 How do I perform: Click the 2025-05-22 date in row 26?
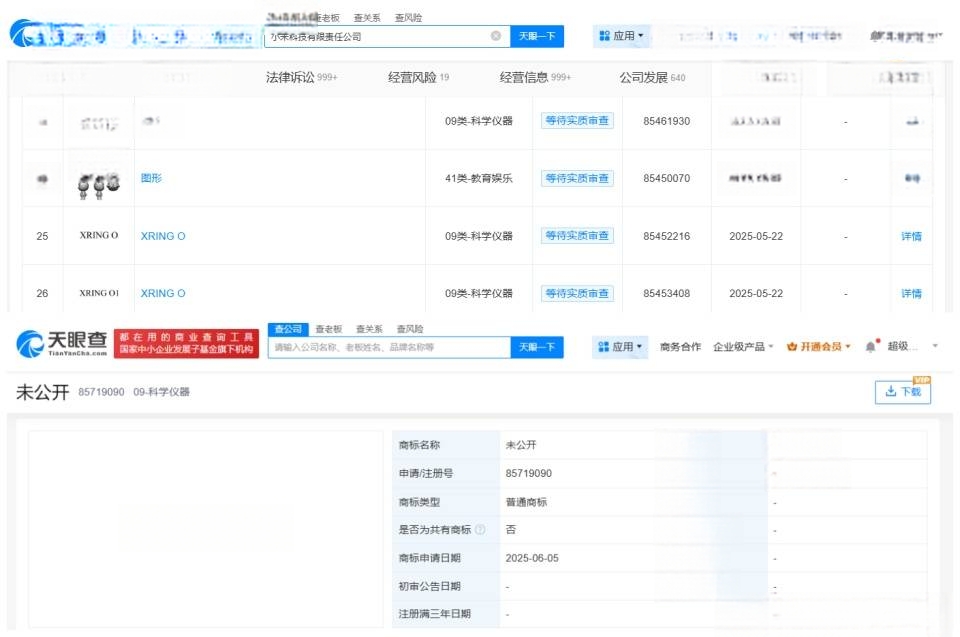pos(756,293)
